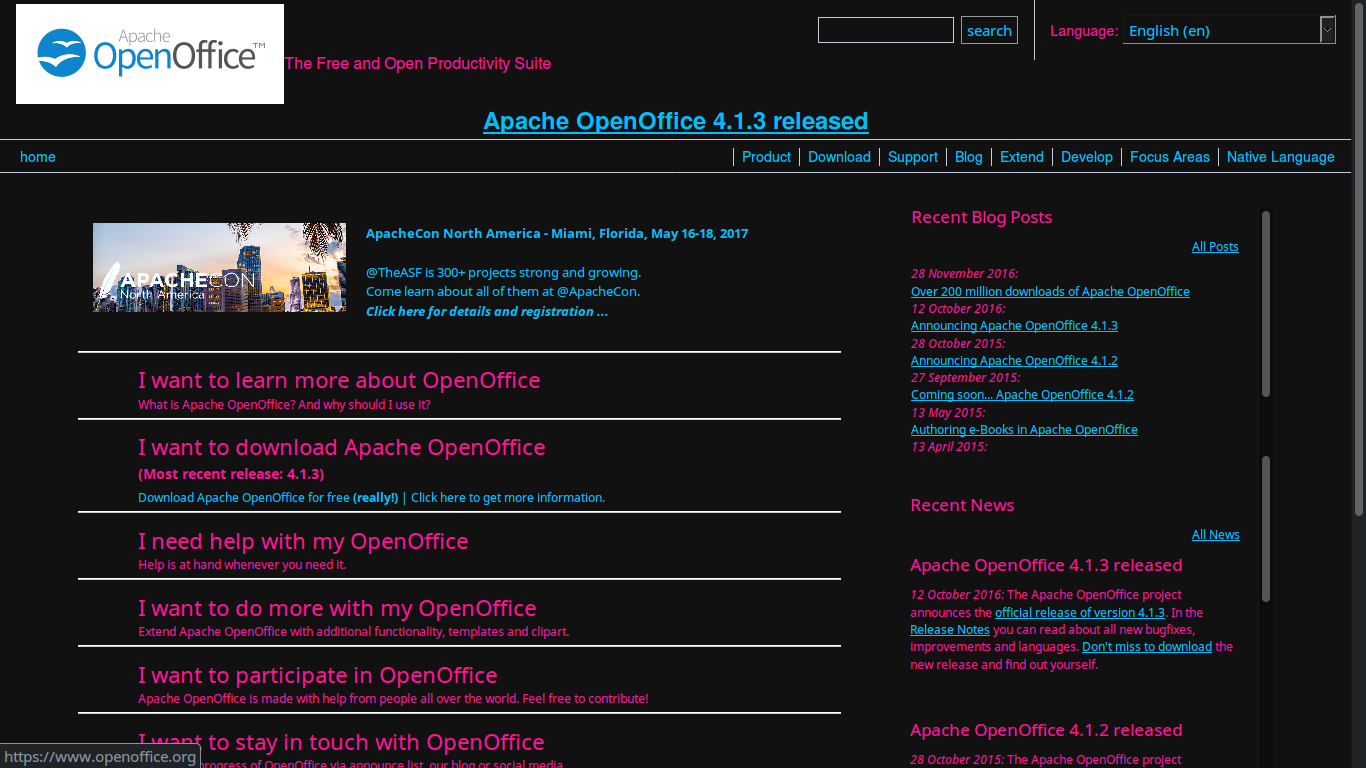Click the Apache OpenOffice 4.1.3 released headline
The image size is (1366, 768).
click(x=676, y=121)
